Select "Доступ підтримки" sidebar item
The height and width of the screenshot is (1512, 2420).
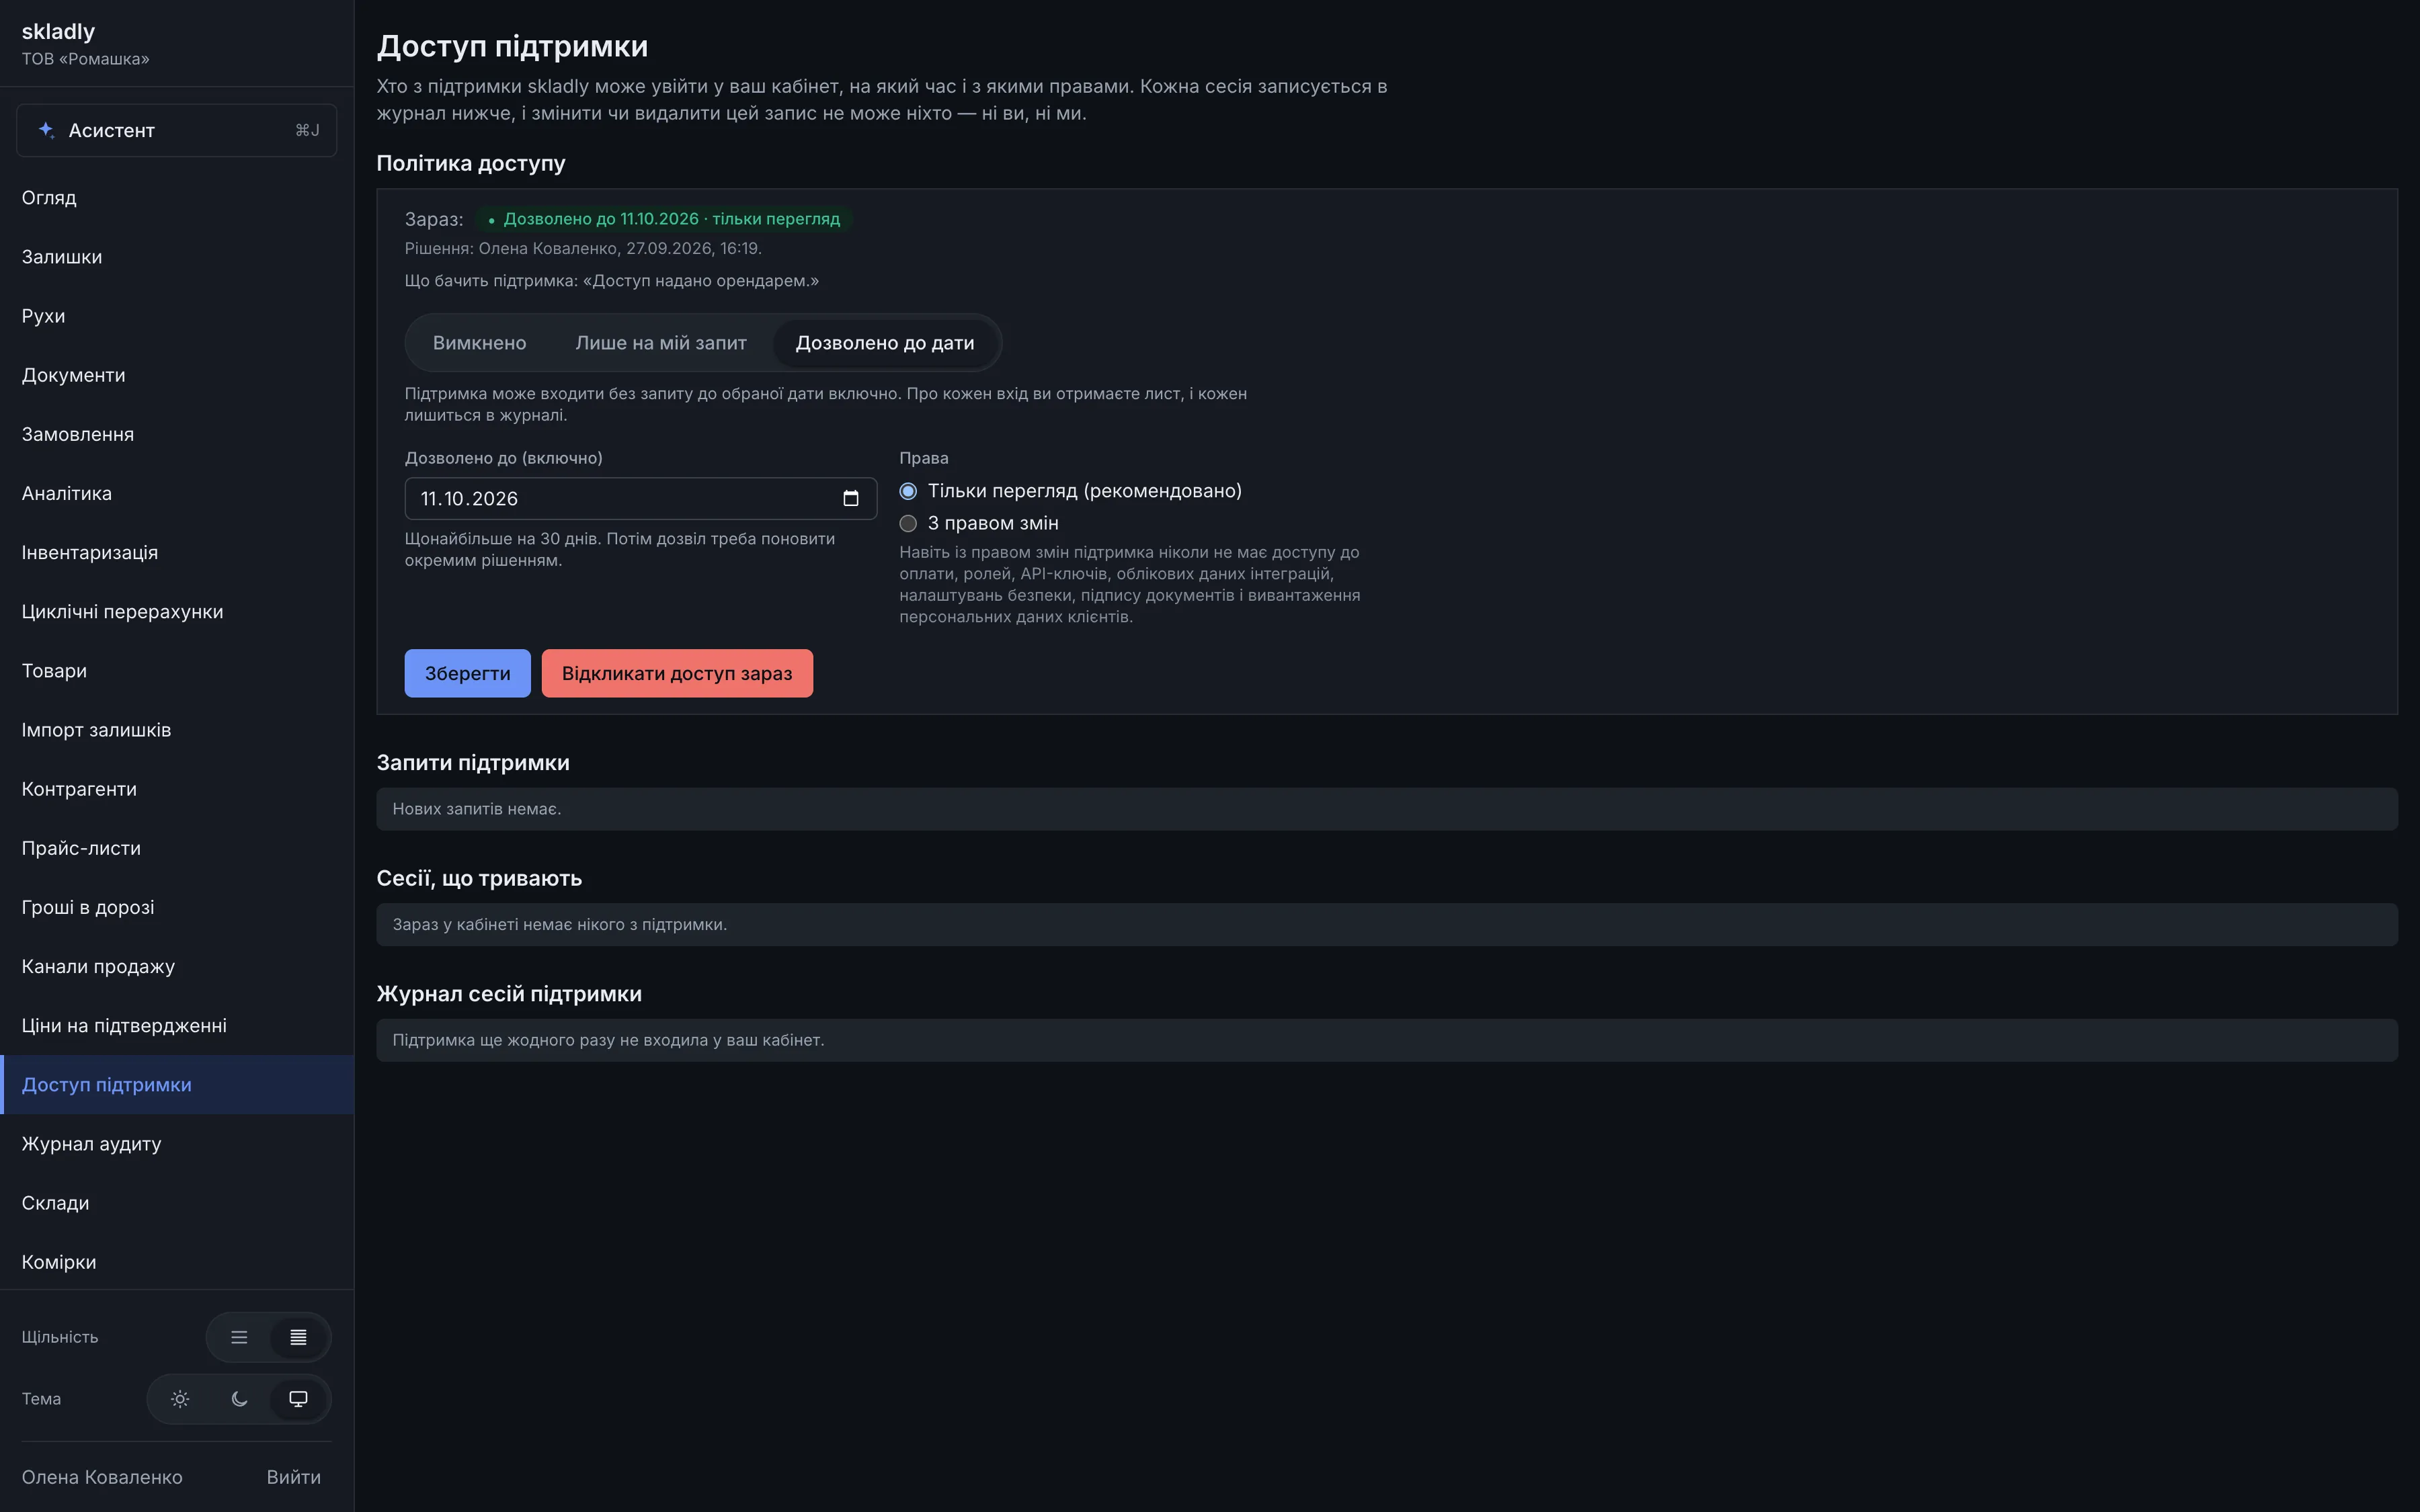pos(177,1084)
